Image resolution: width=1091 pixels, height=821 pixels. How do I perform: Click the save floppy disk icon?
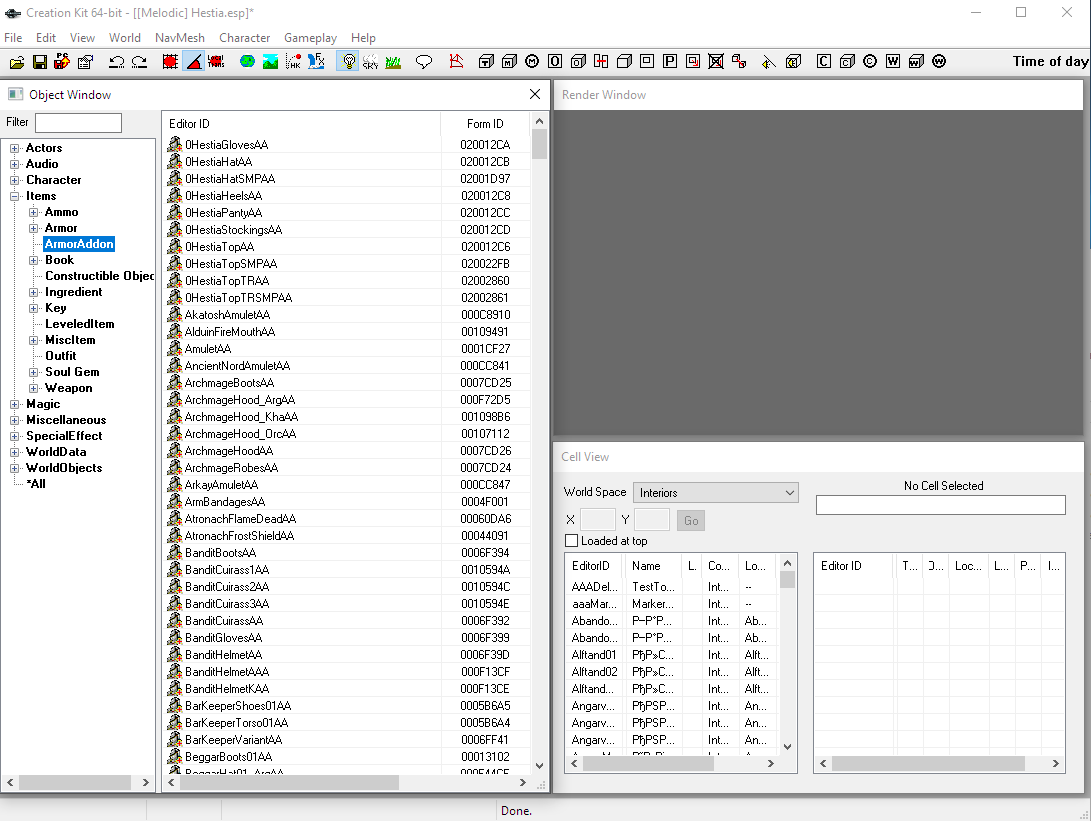pos(40,62)
